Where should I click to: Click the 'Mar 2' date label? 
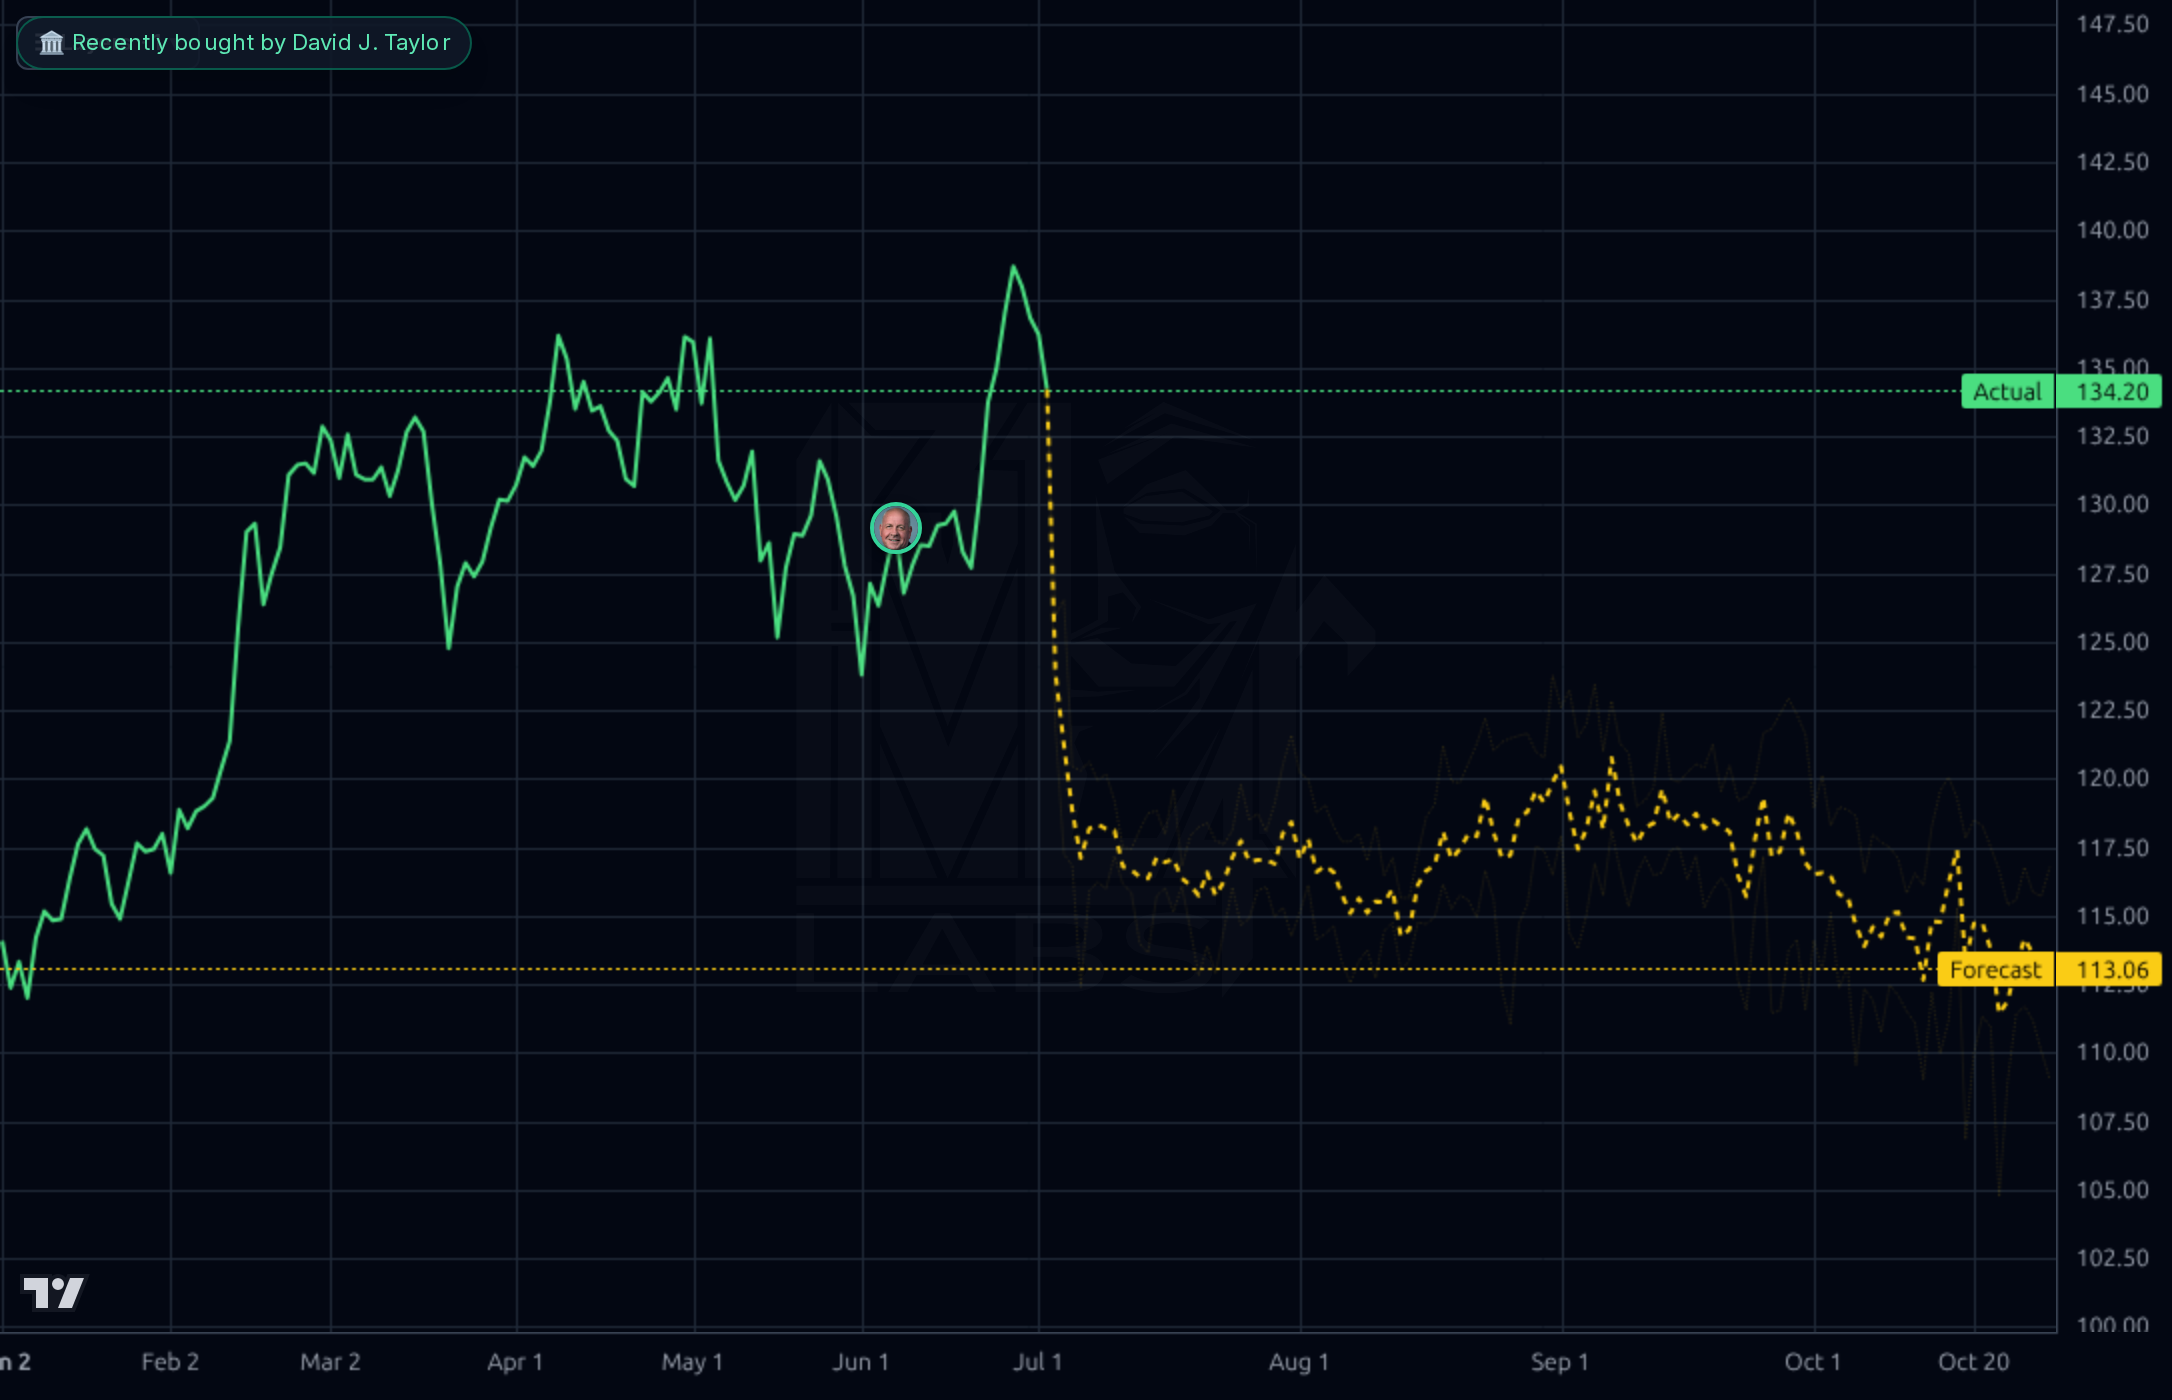[330, 1362]
